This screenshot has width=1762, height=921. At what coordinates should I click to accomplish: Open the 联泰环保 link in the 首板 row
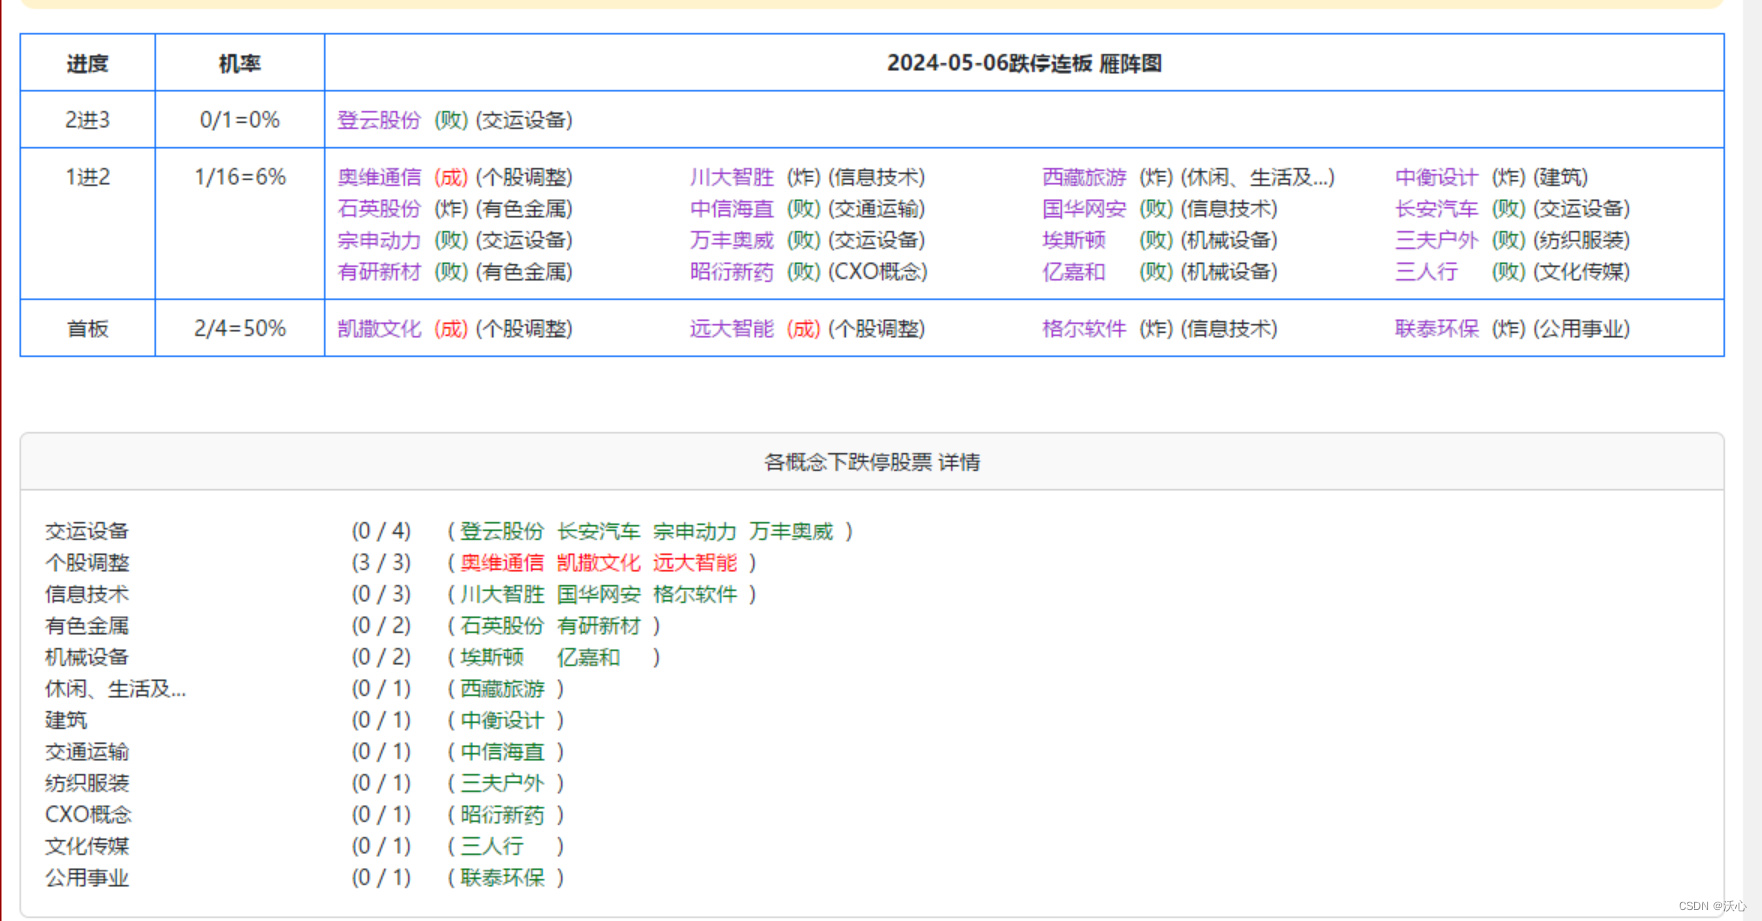point(1437,329)
